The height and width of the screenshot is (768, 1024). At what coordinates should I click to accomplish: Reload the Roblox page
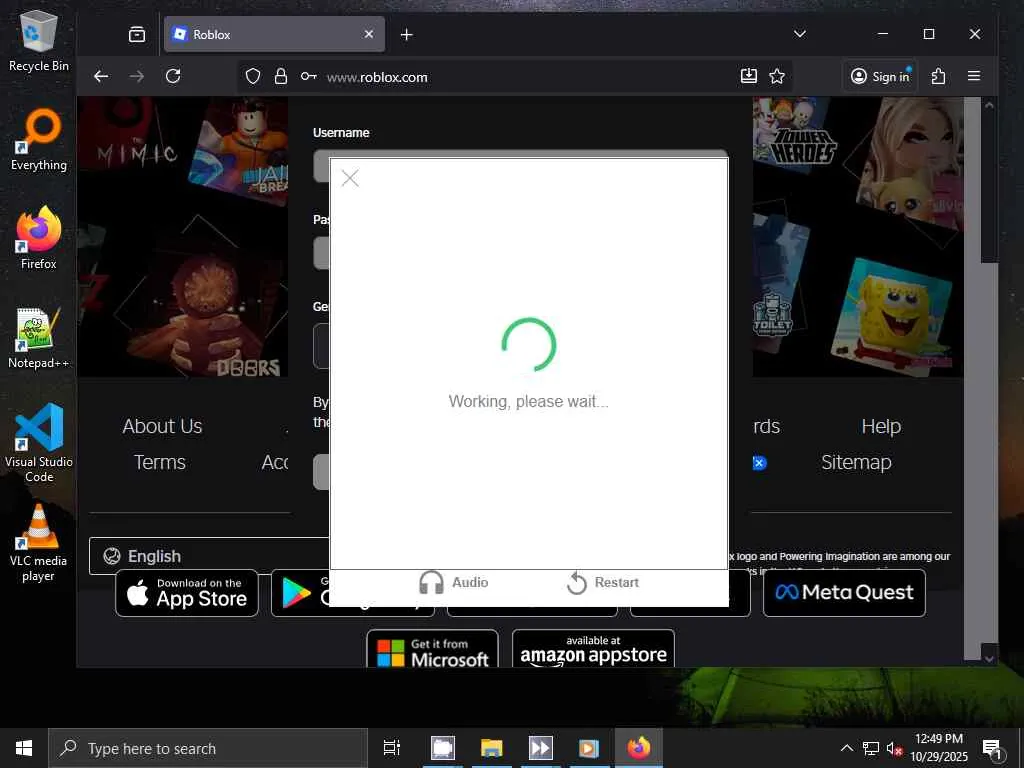pos(173,76)
